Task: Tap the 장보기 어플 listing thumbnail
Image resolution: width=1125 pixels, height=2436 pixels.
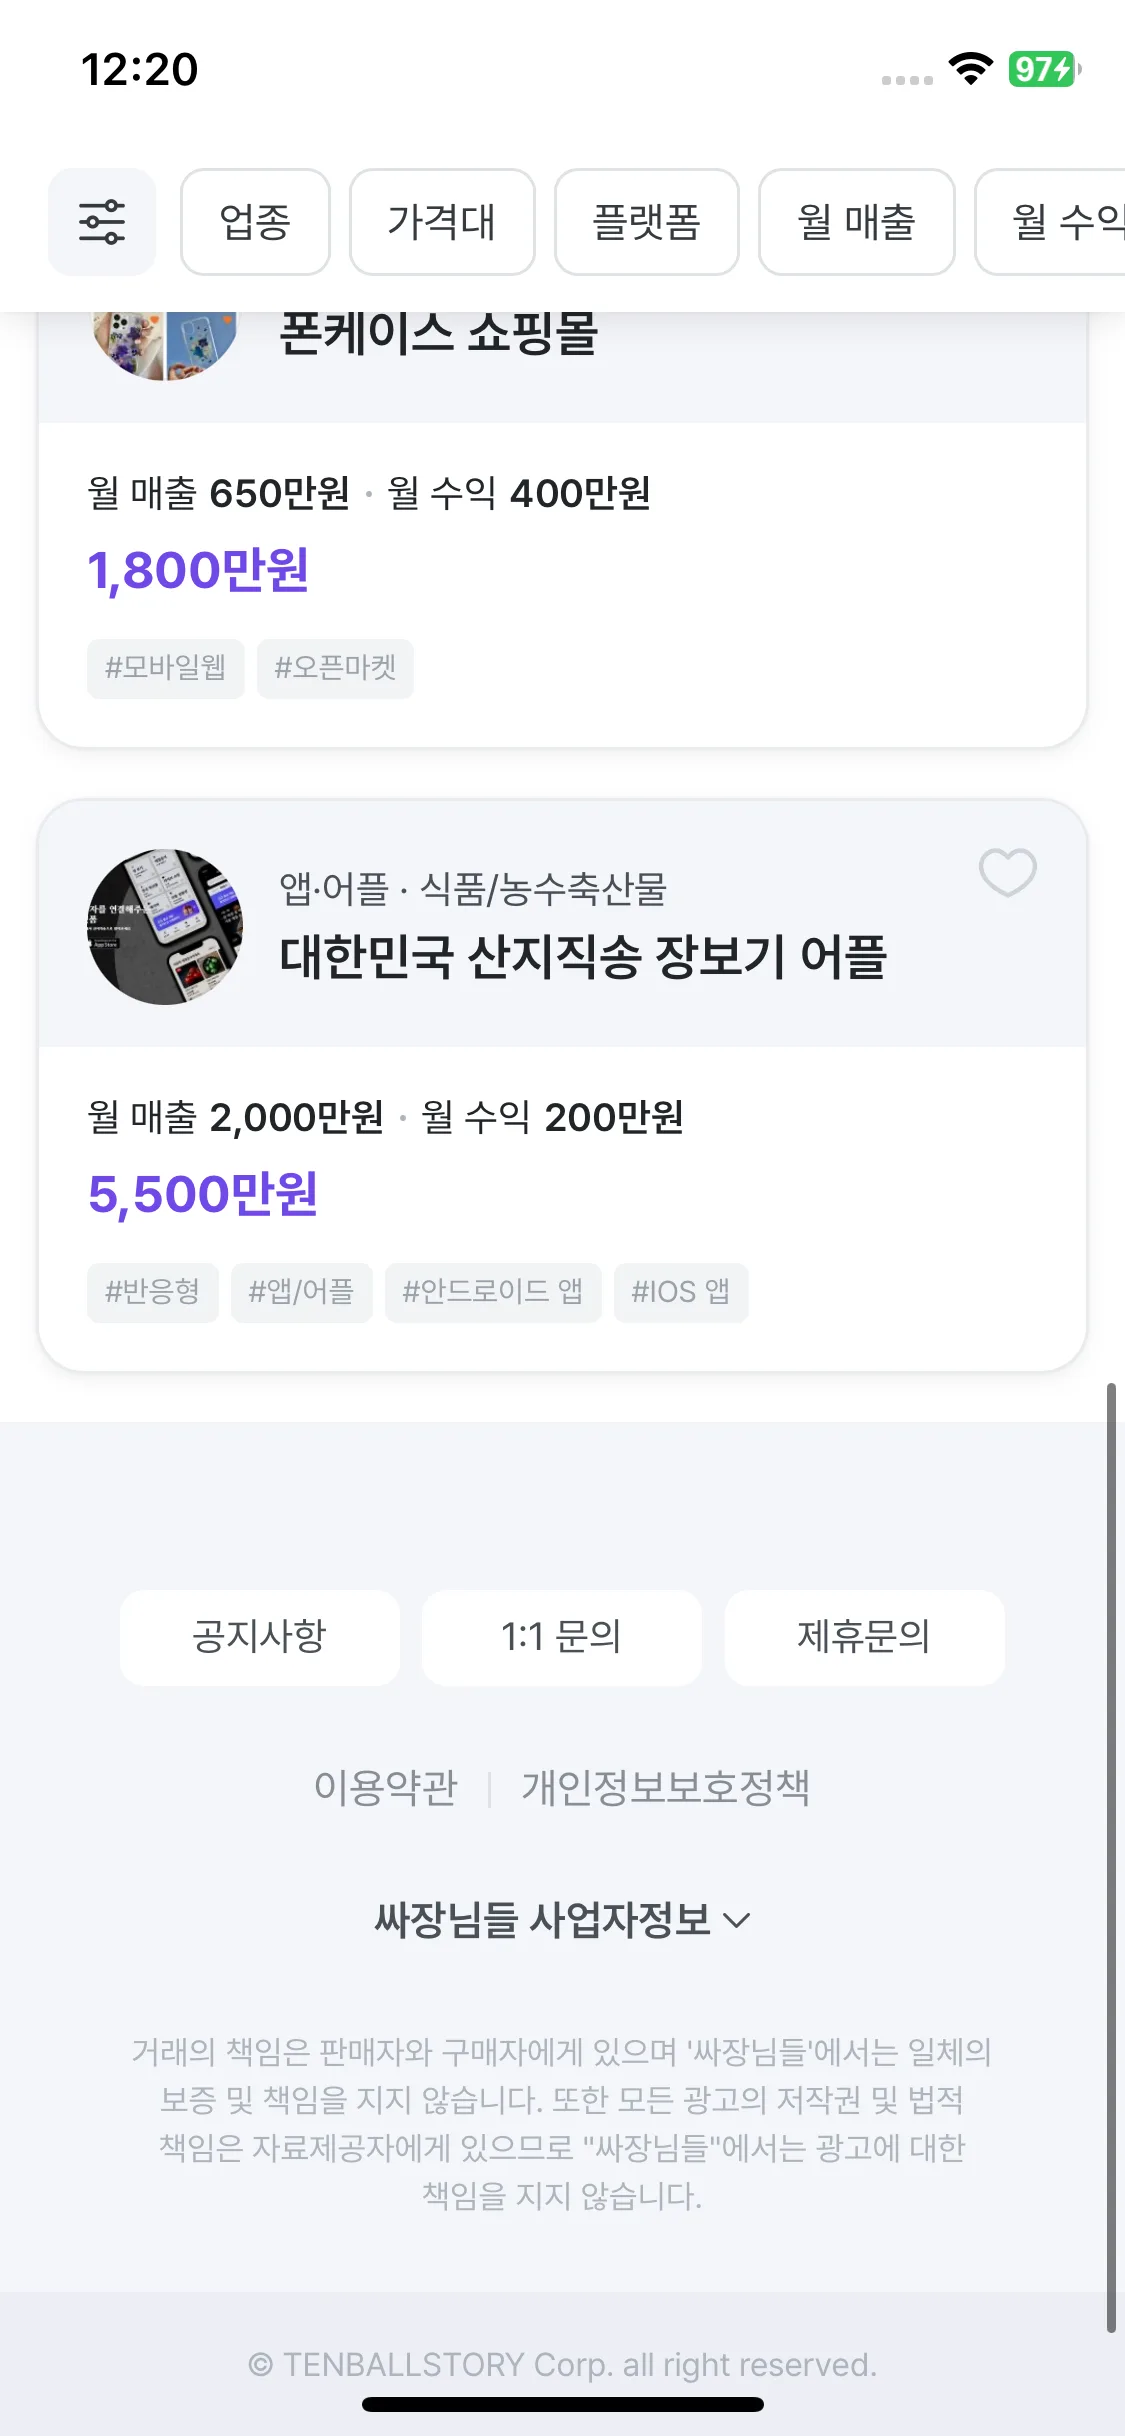Action: 165,927
